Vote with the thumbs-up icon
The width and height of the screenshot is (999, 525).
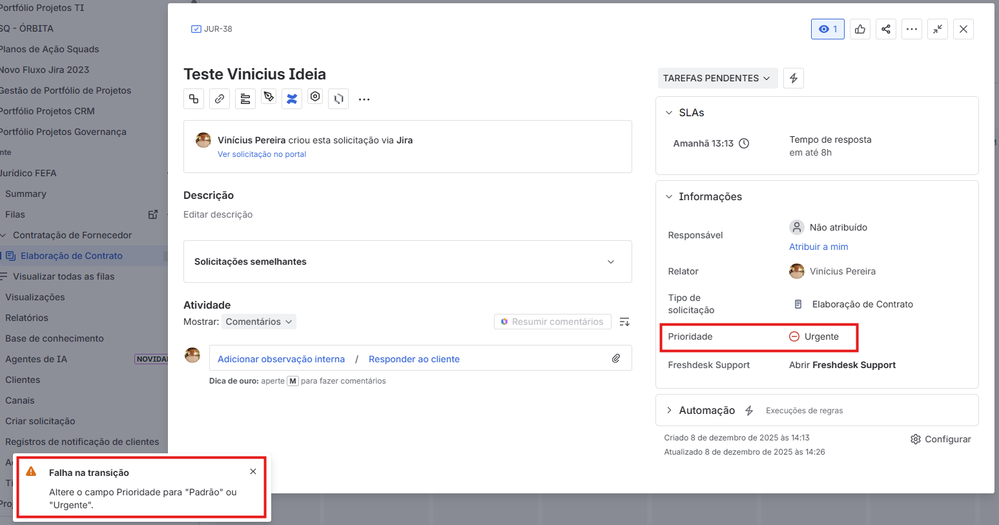pyautogui.click(x=860, y=29)
